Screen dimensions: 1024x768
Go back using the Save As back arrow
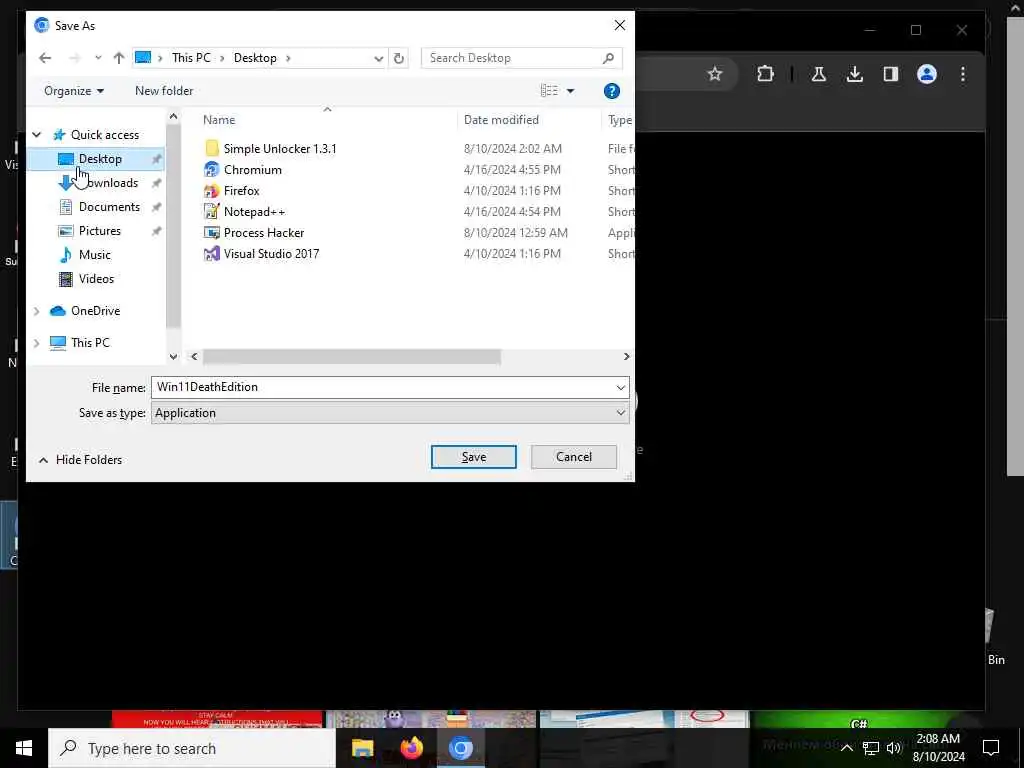tap(44, 58)
